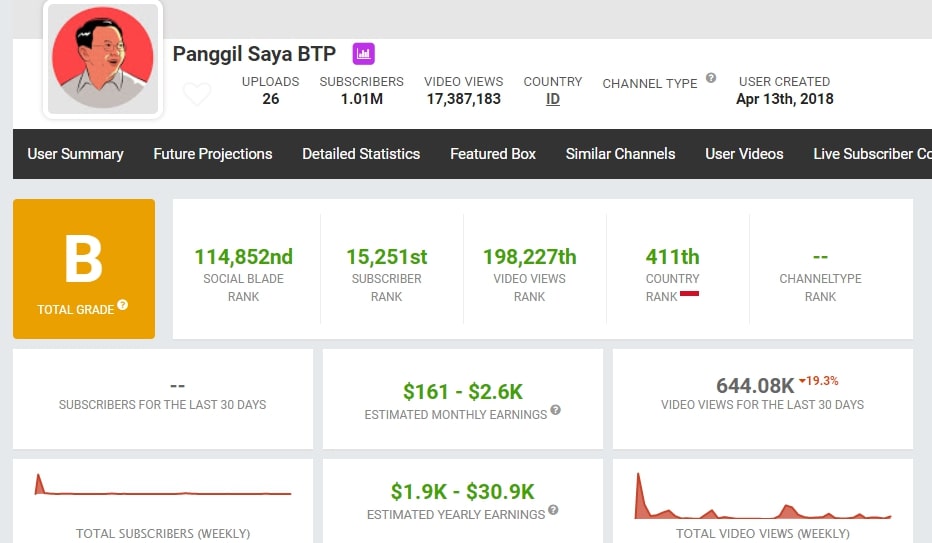
Task: Click the 411th country rank
Action: pyautogui.click(x=672, y=257)
